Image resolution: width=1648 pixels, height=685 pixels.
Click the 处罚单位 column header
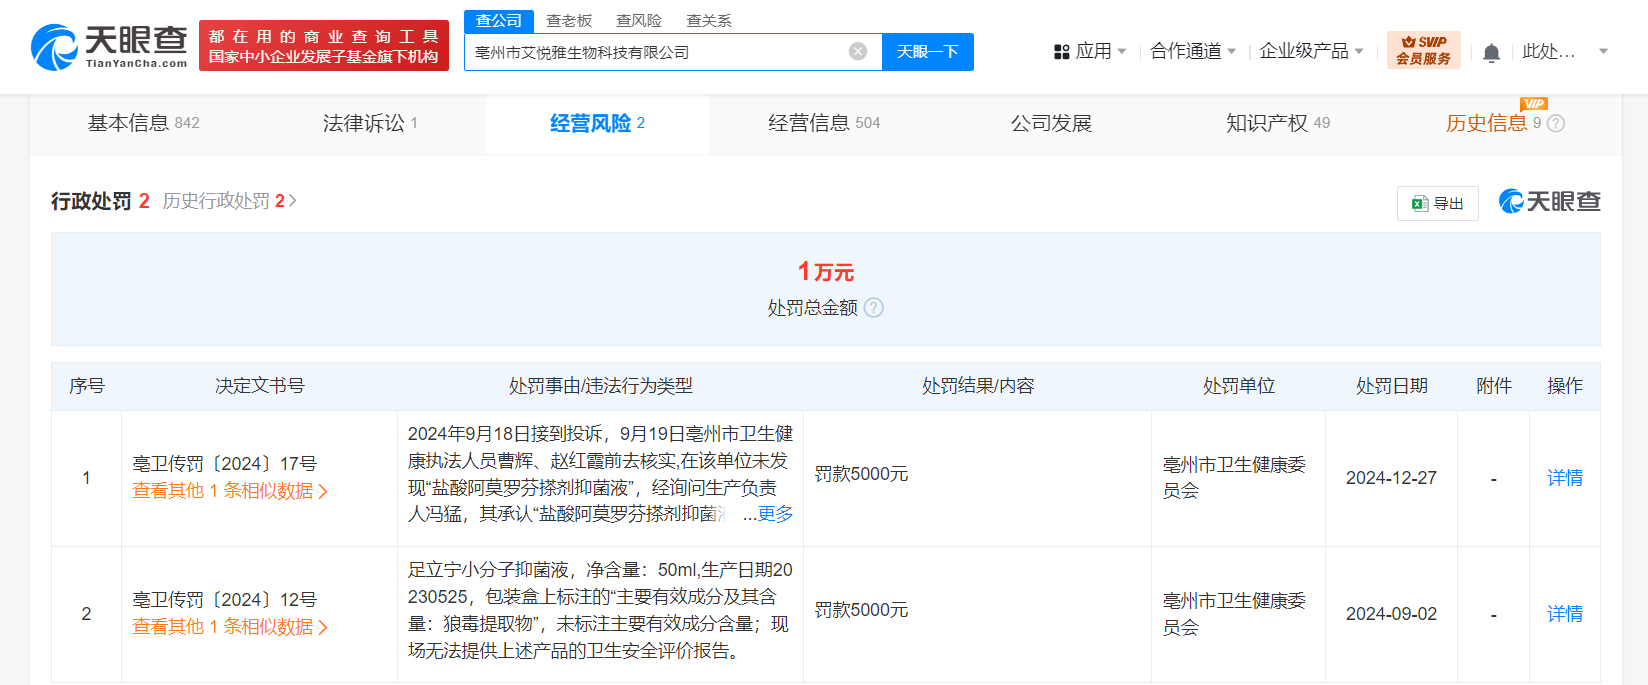(1239, 386)
